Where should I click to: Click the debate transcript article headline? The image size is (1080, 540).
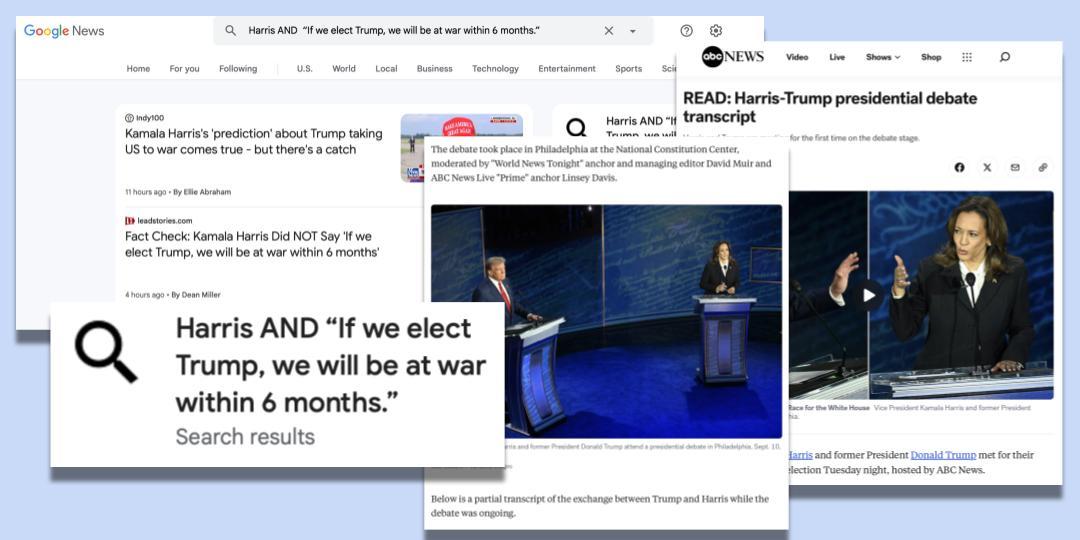(830, 107)
